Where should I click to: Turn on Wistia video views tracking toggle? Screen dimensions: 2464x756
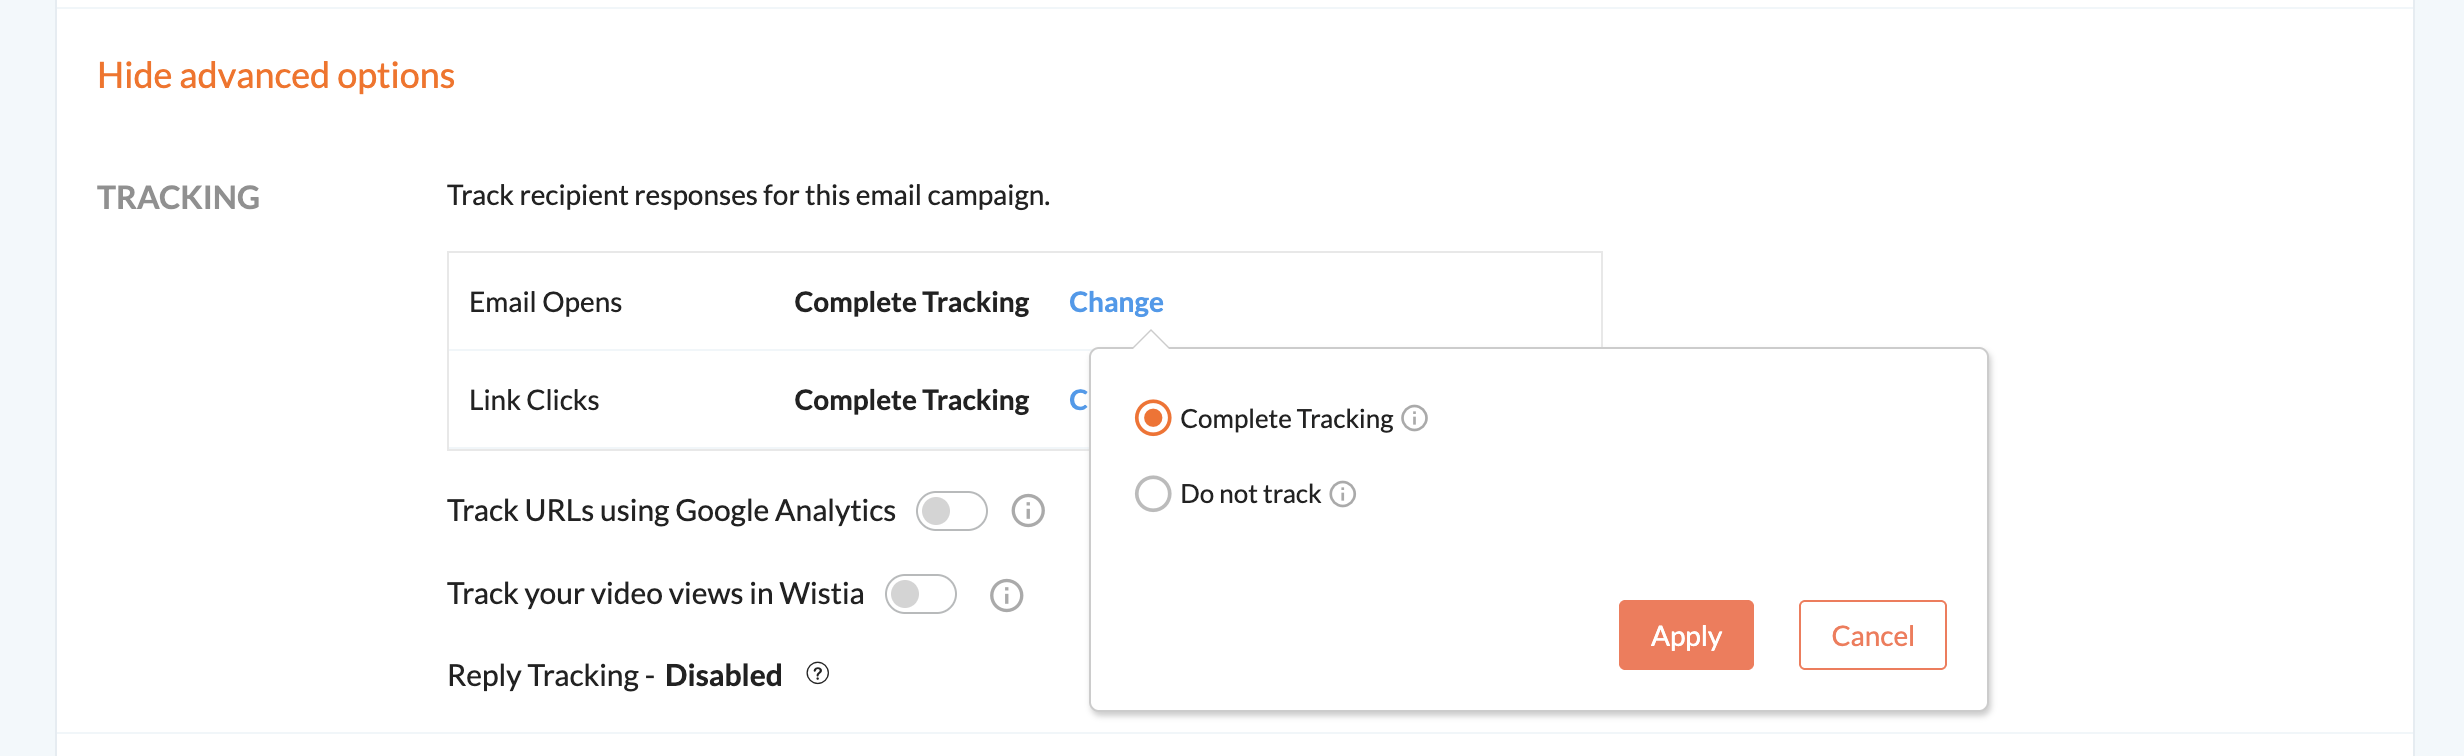(921, 594)
